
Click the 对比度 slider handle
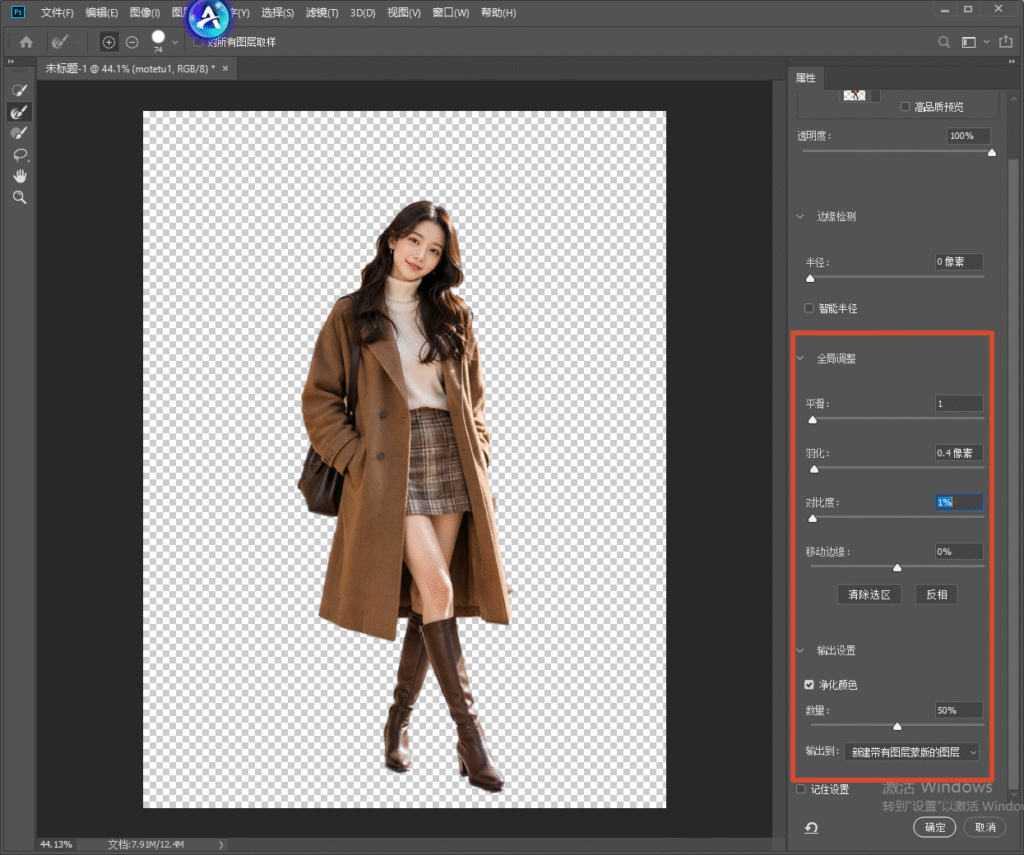point(812,518)
